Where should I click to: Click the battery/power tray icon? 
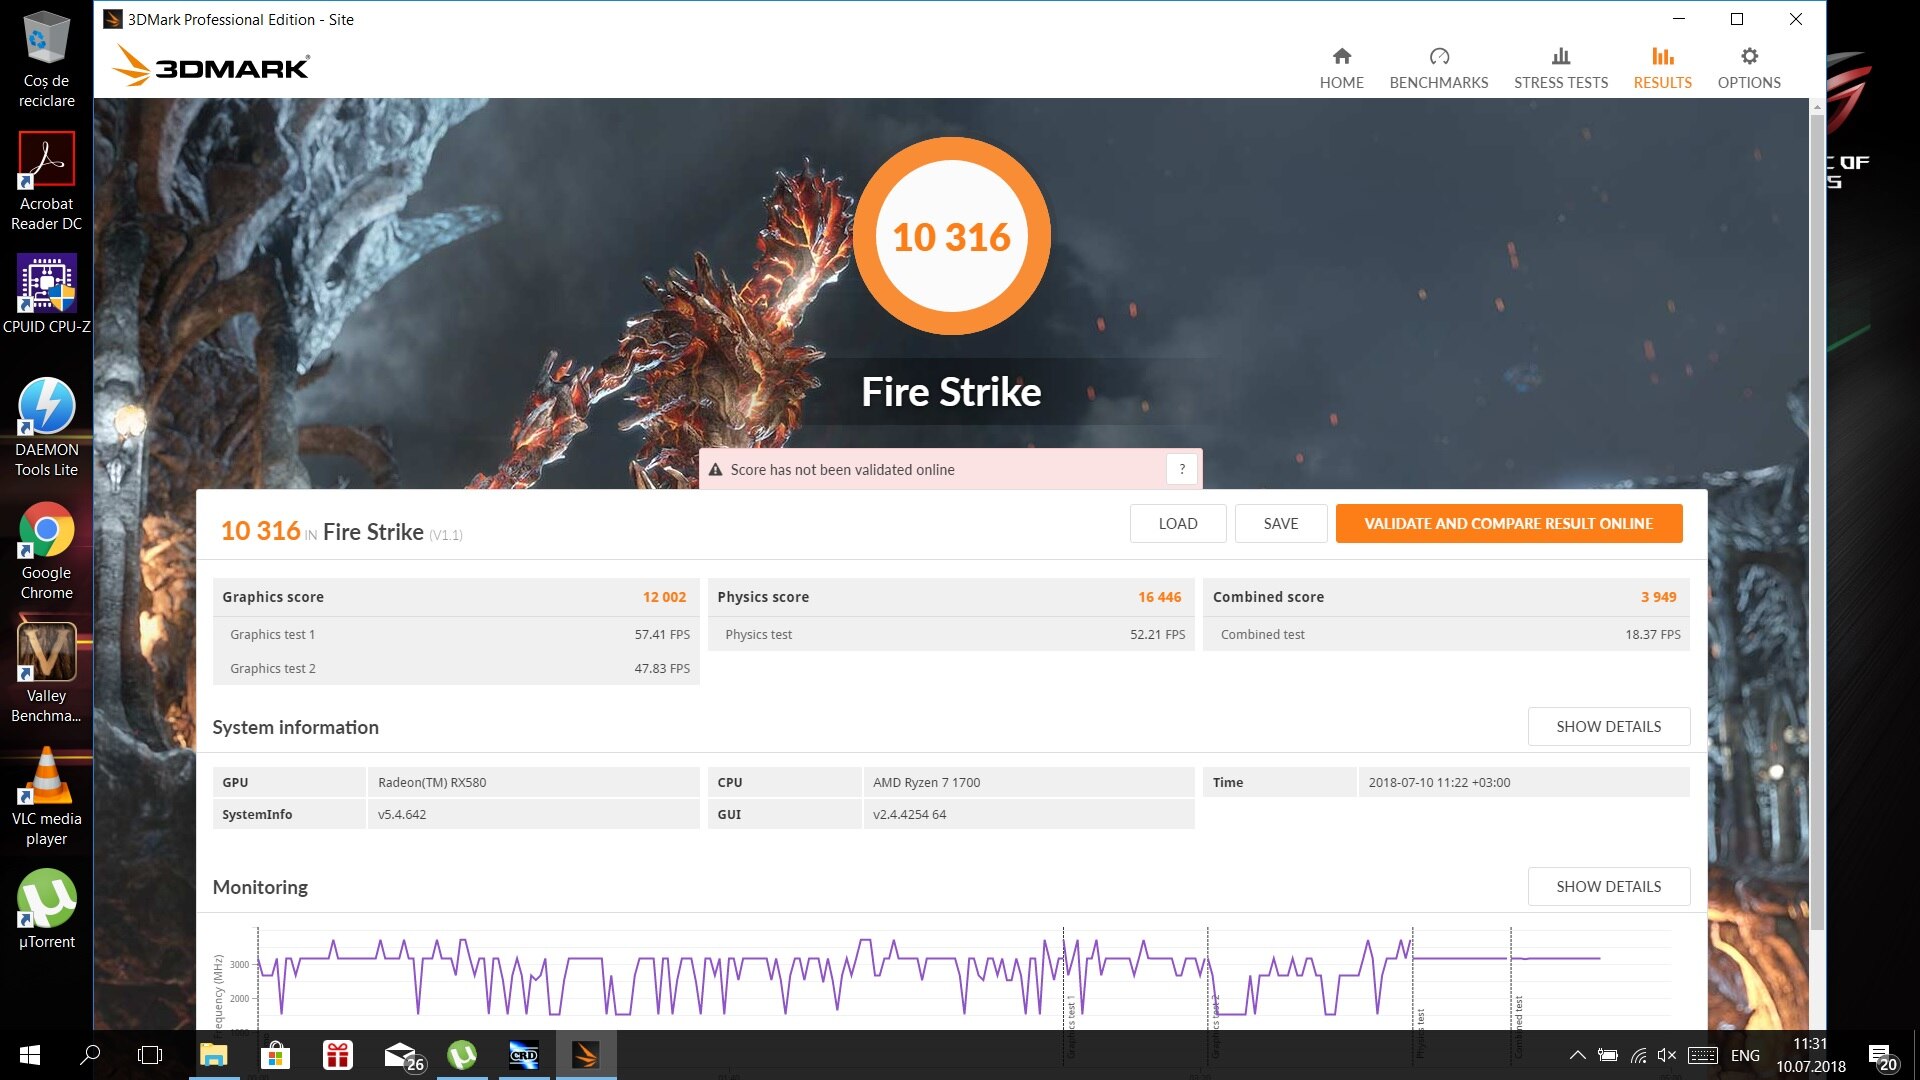tap(1607, 1055)
